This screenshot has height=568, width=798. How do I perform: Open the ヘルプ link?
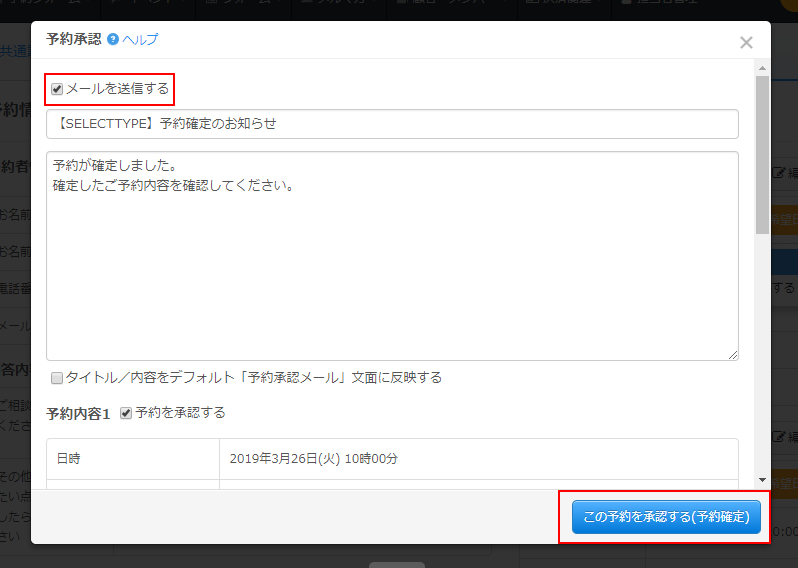140,40
